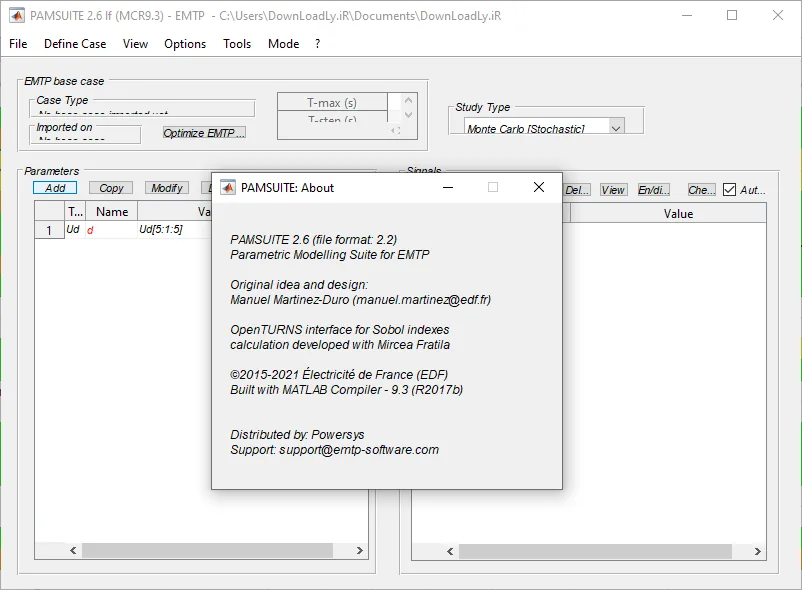Toggle the Aut... checkbox in Signals panel
This screenshot has width=802, height=590.
click(729, 190)
